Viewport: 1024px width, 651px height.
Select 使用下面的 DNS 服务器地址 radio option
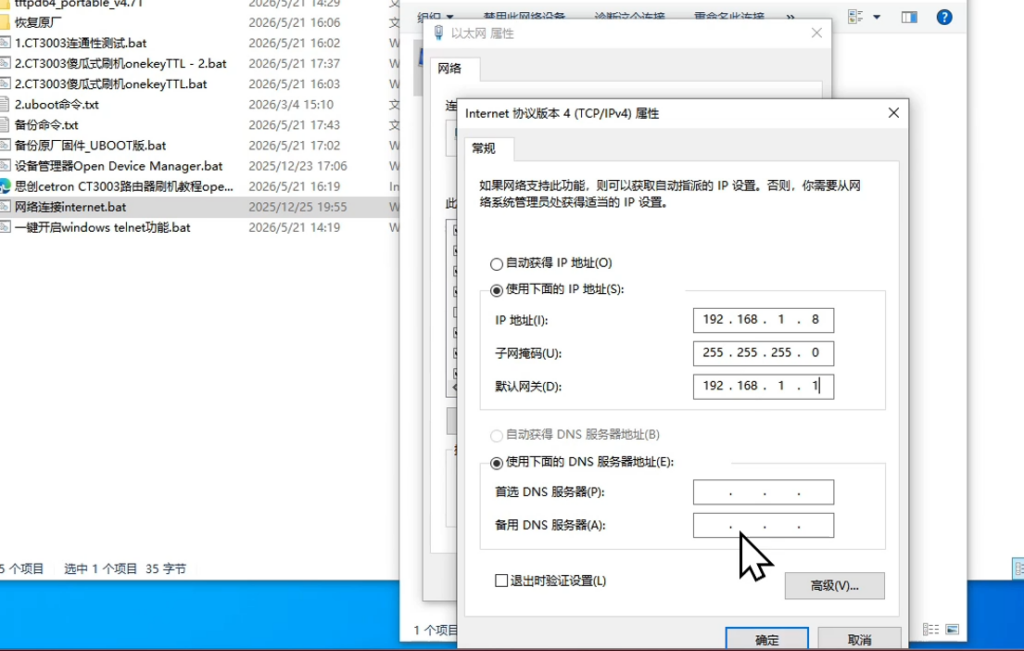tap(496, 463)
